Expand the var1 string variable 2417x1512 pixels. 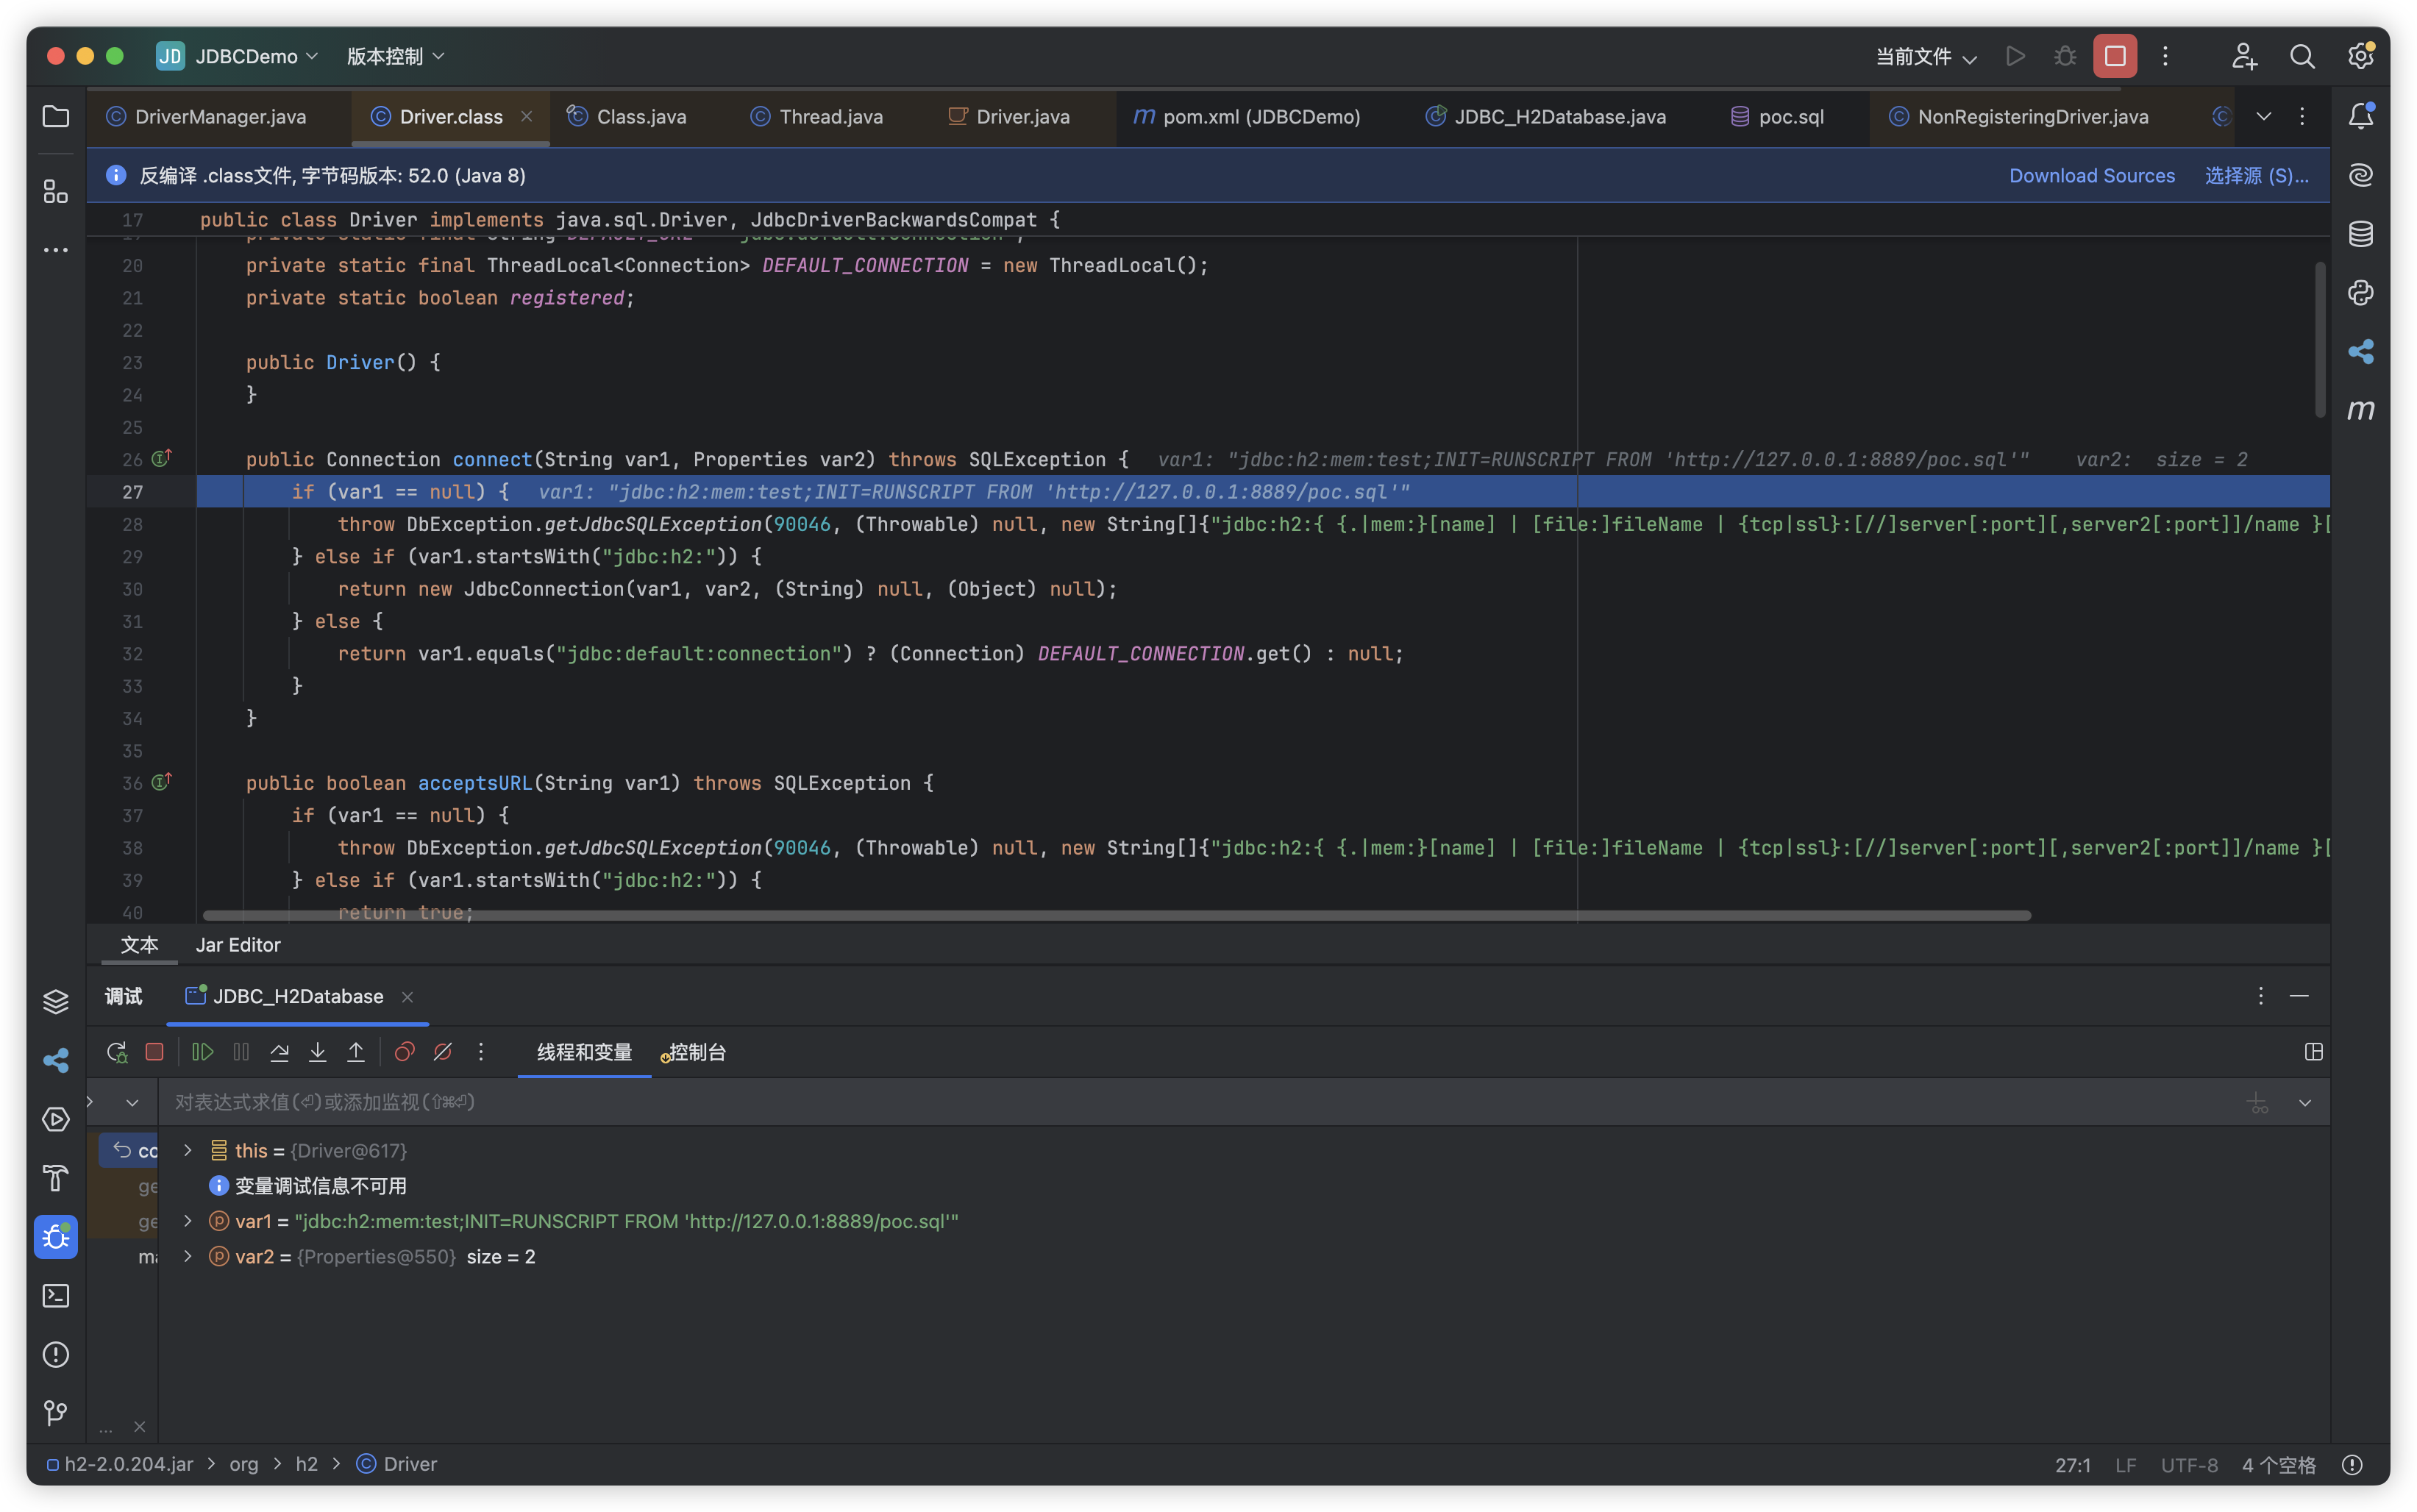(187, 1221)
